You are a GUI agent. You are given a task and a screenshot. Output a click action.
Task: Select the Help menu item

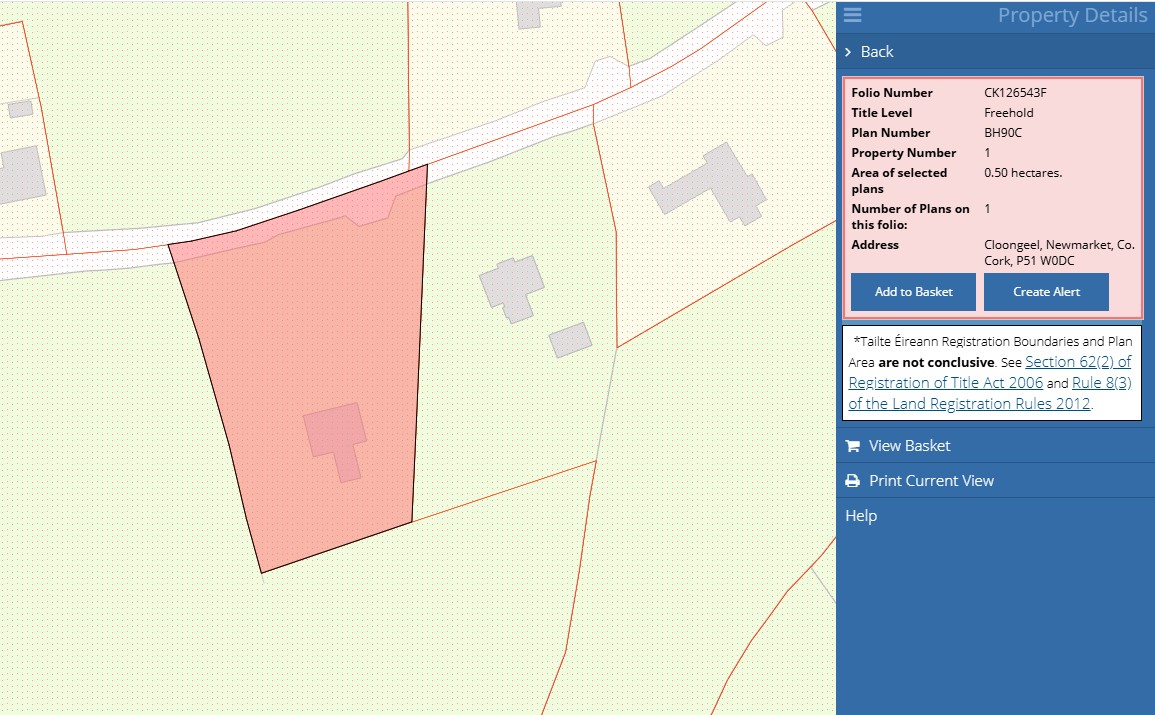tap(861, 516)
